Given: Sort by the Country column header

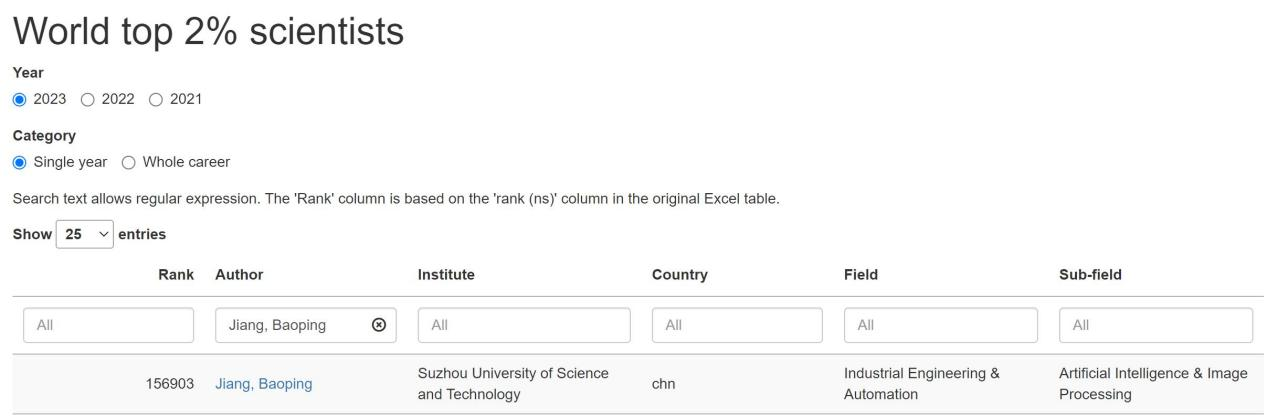Looking at the screenshot, I should click(679, 275).
